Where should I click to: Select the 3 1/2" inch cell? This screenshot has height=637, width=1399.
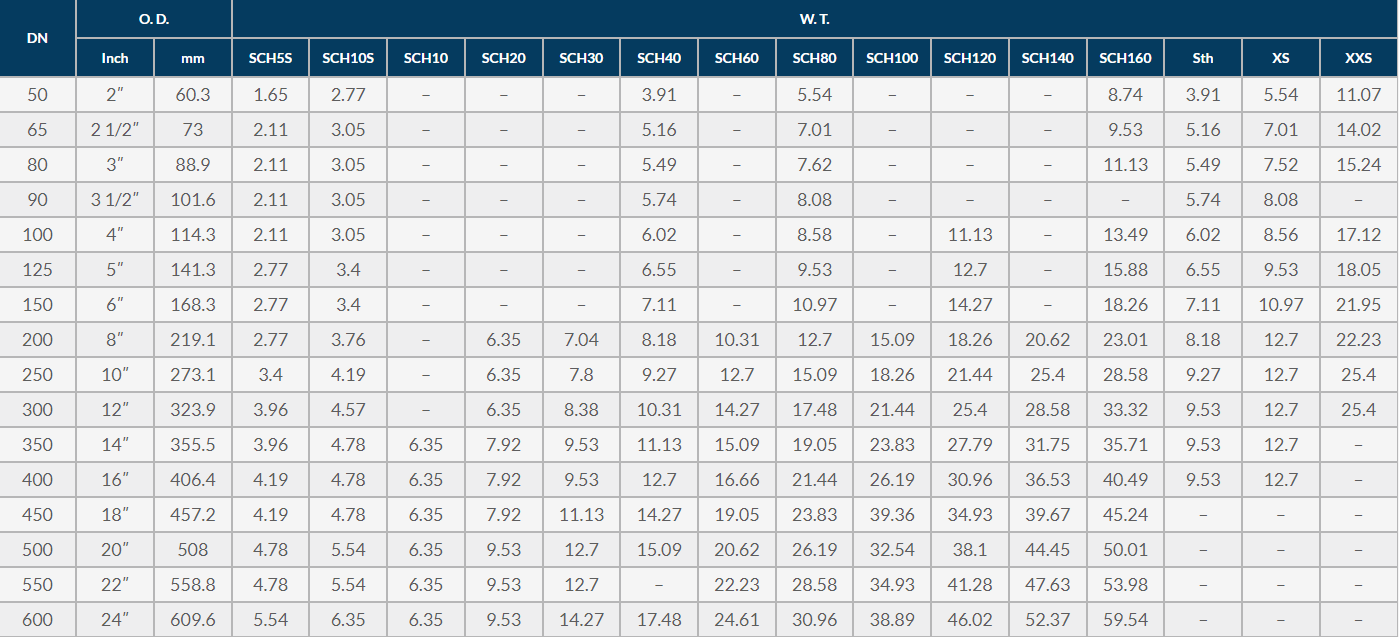(115, 200)
